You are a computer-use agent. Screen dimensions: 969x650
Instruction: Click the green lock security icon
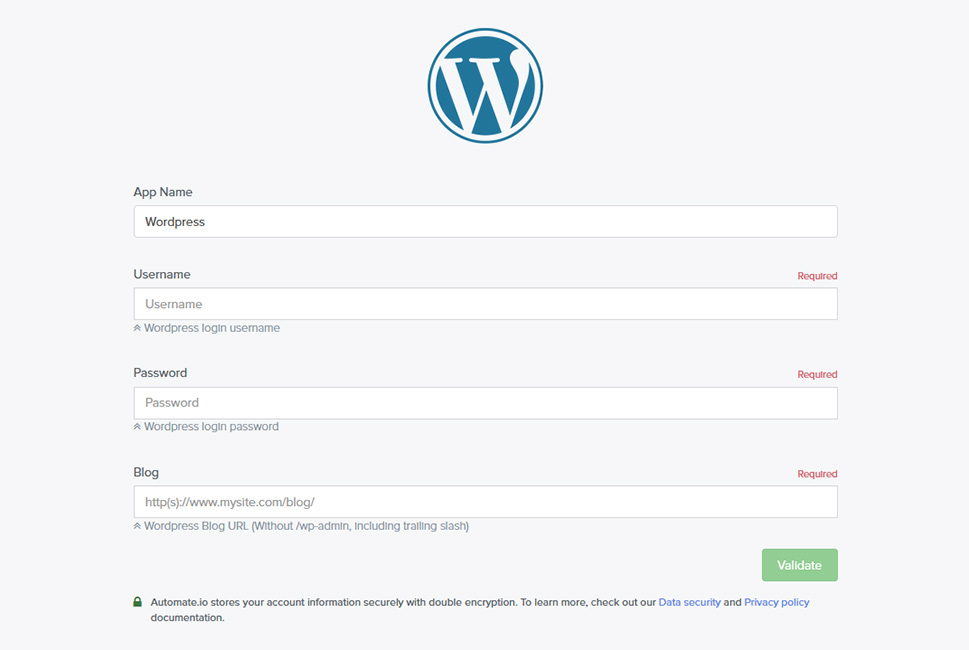click(x=137, y=602)
